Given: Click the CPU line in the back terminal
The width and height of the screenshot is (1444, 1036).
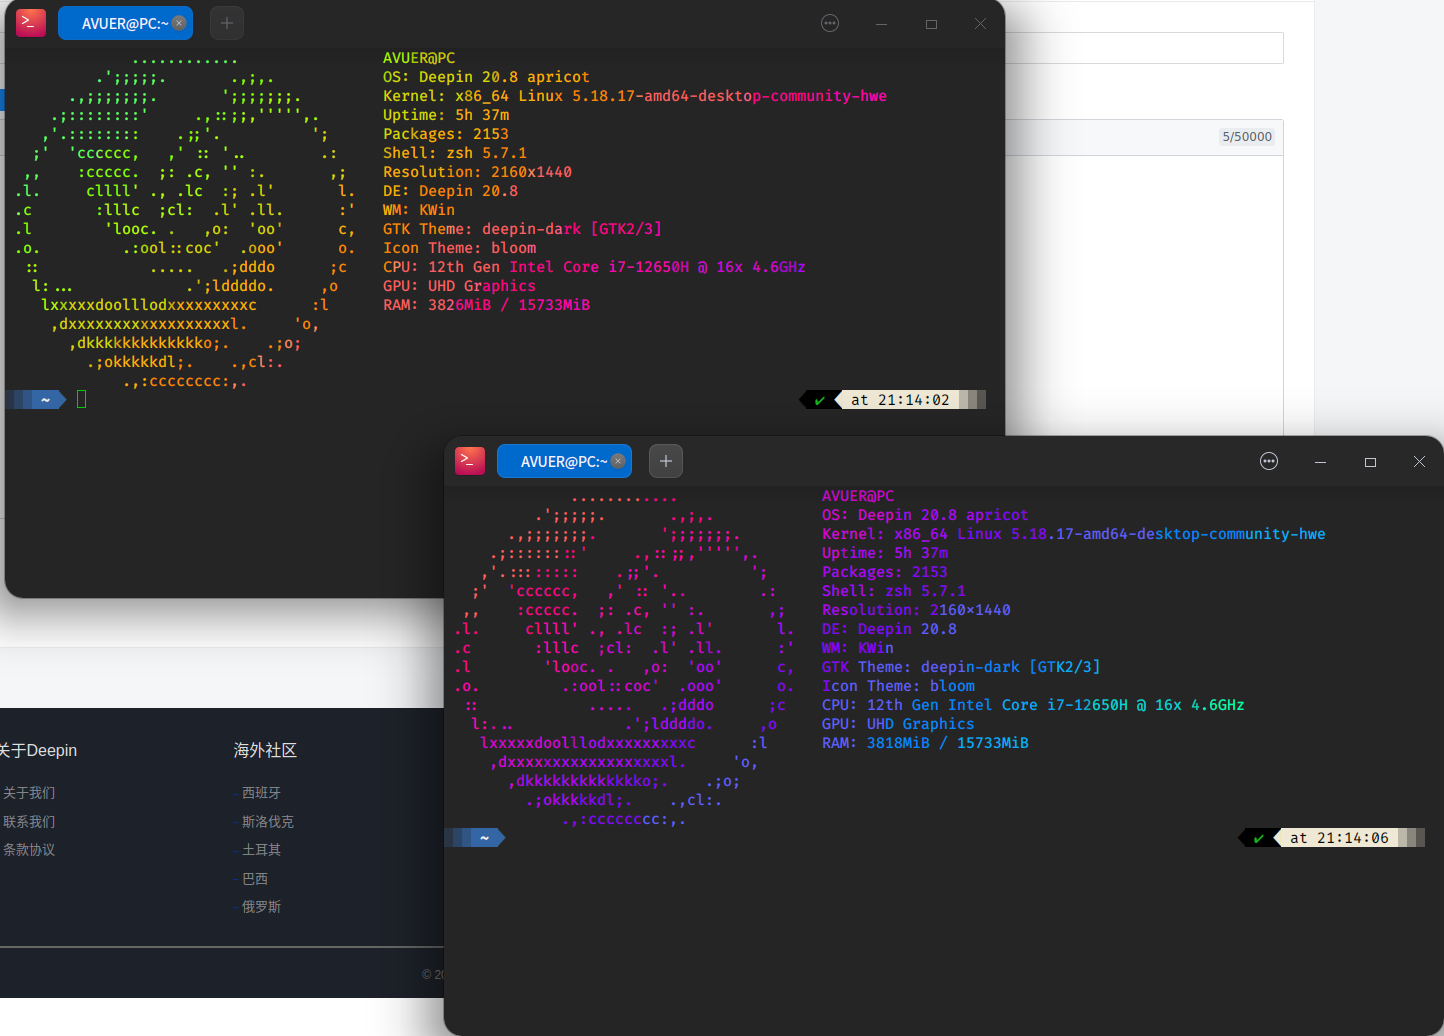Looking at the screenshot, I should tap(594, 267).
